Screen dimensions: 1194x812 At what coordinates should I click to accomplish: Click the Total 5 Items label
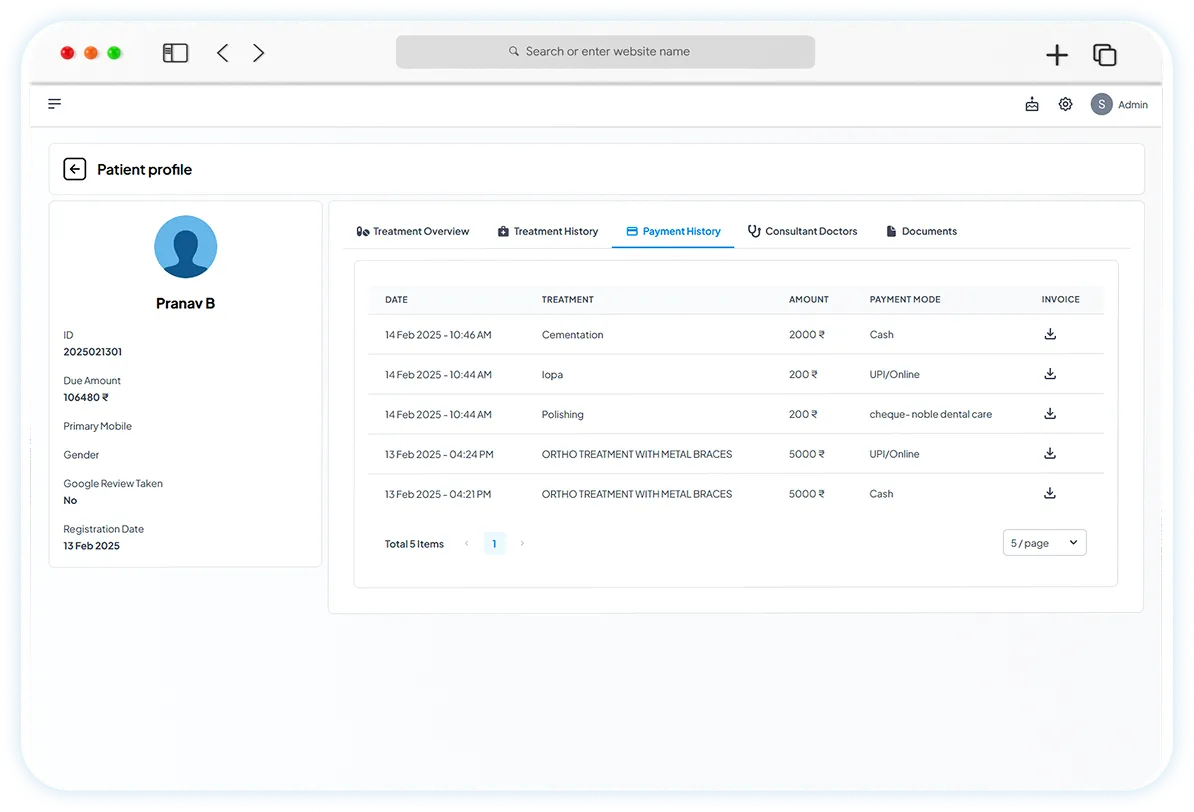tap(414, 544)
